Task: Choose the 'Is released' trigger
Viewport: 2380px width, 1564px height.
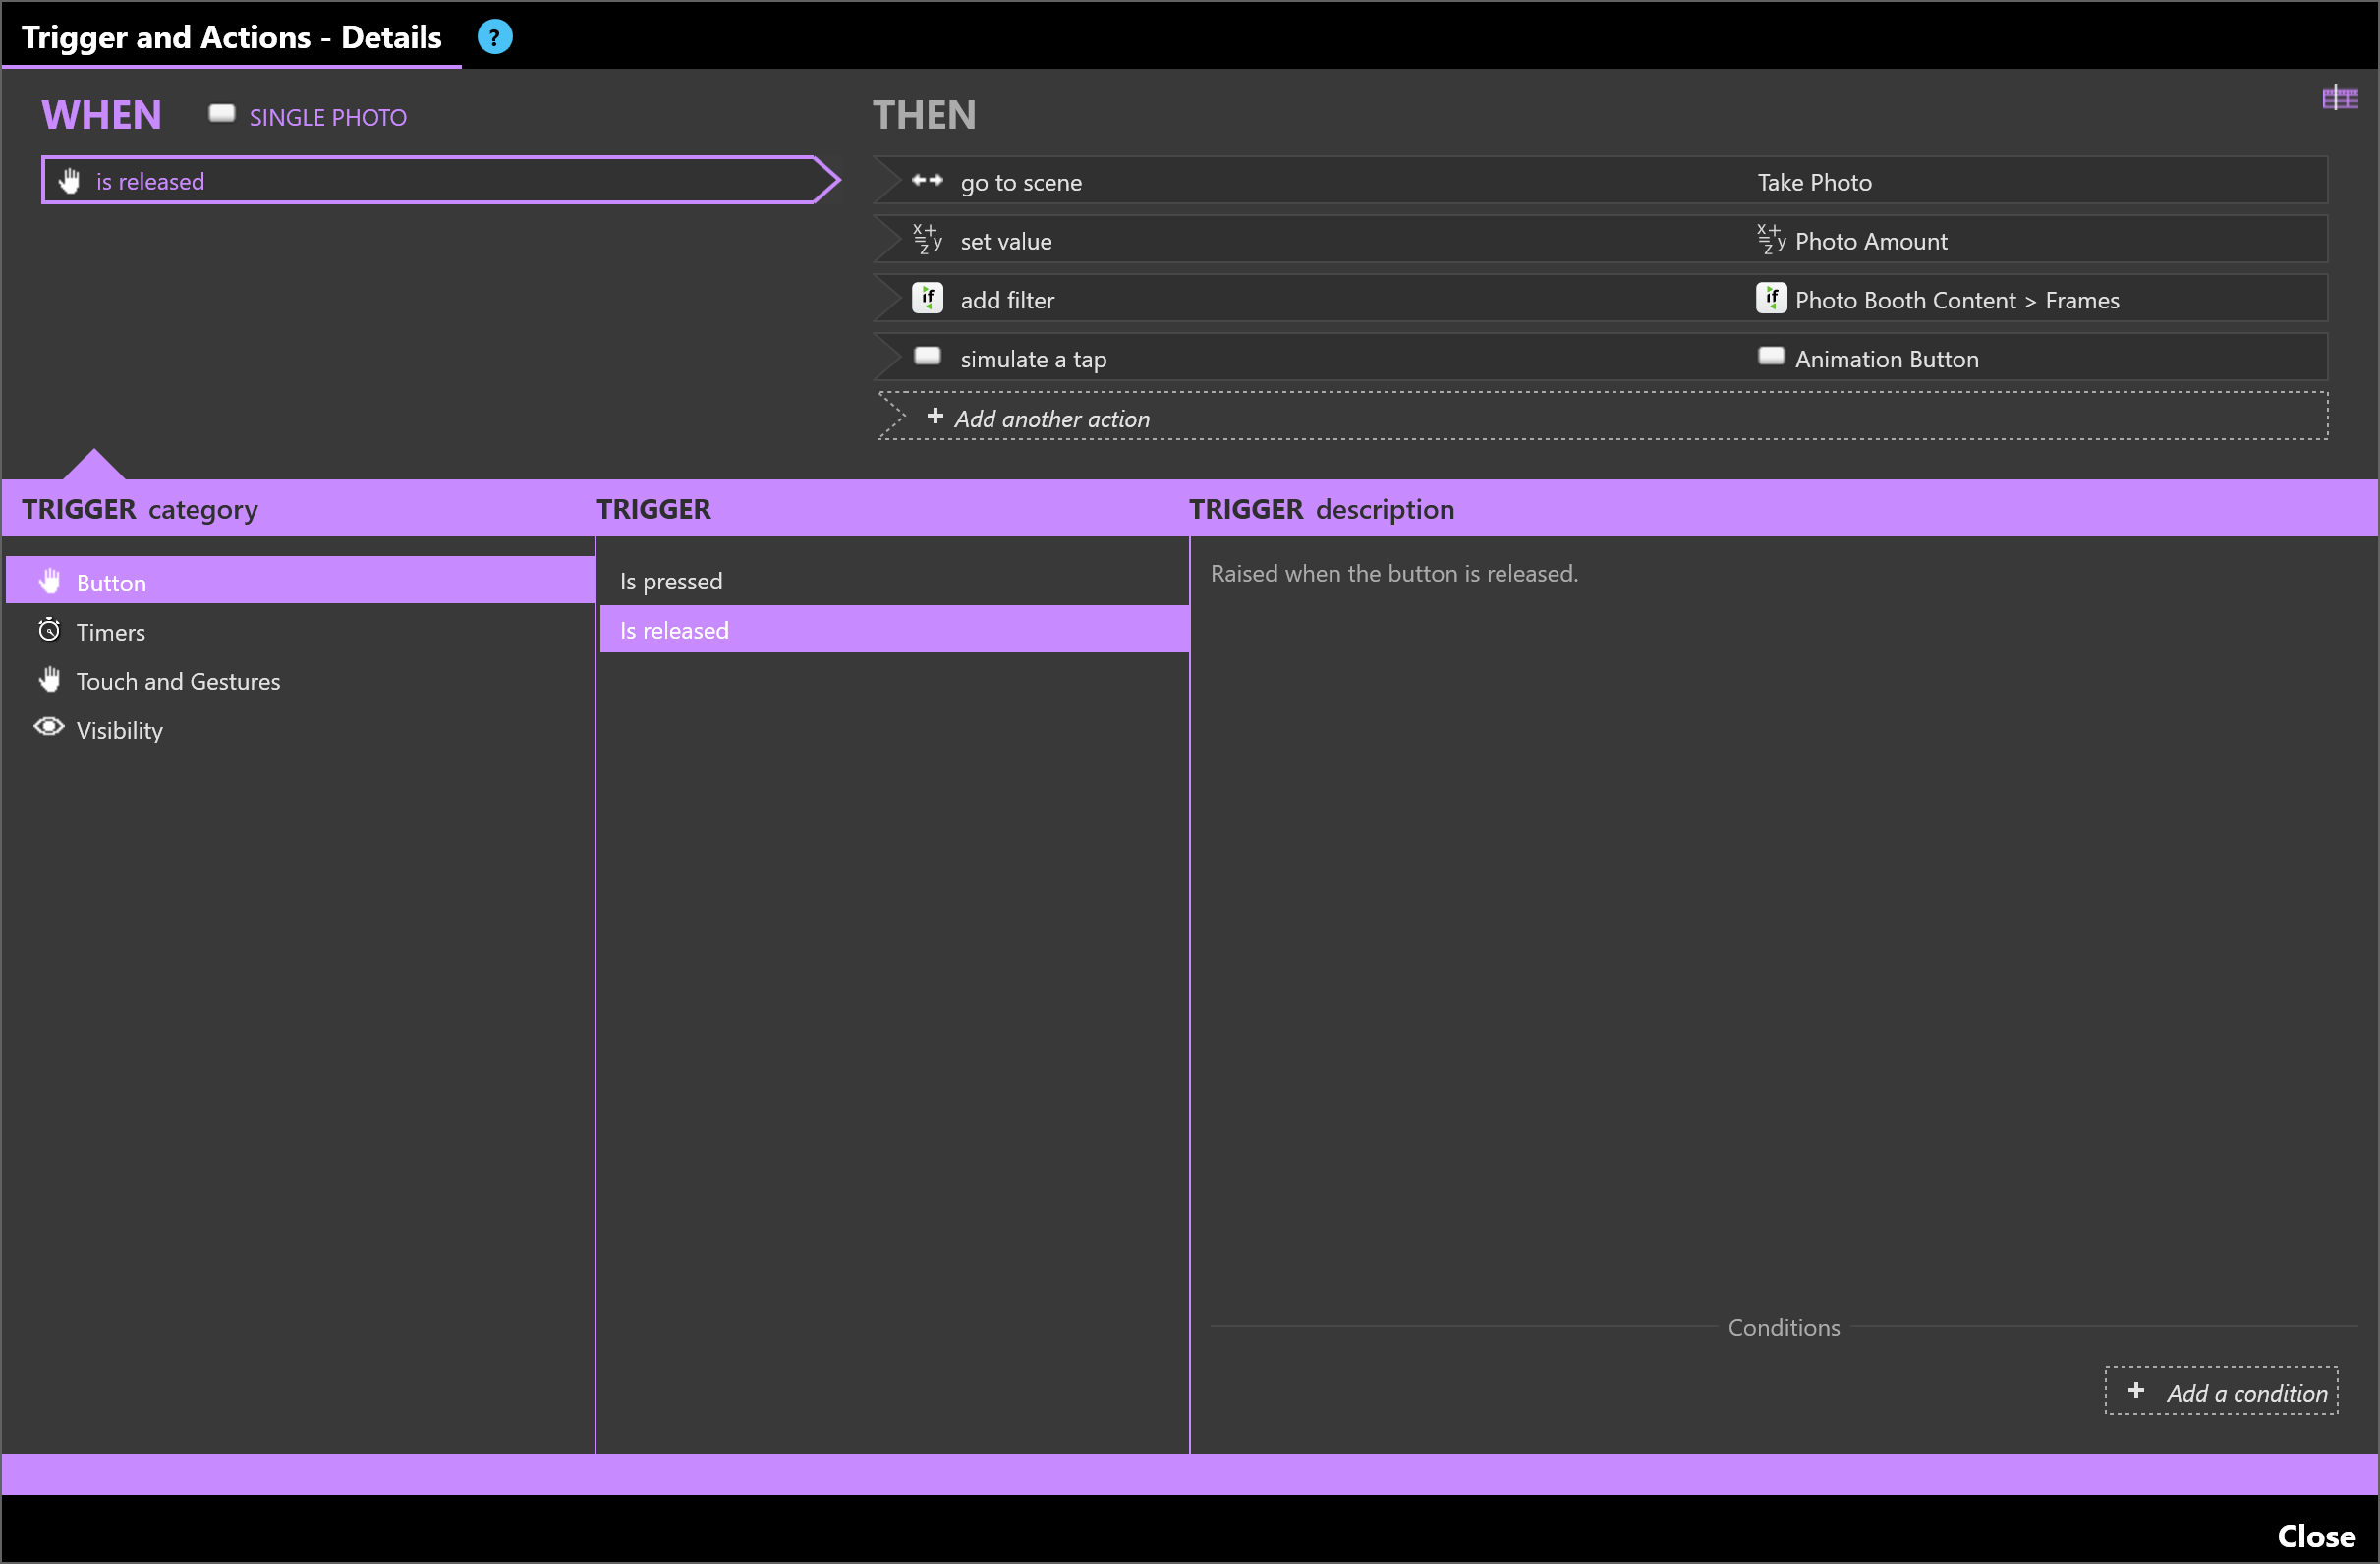Action: tap(674, 630)
